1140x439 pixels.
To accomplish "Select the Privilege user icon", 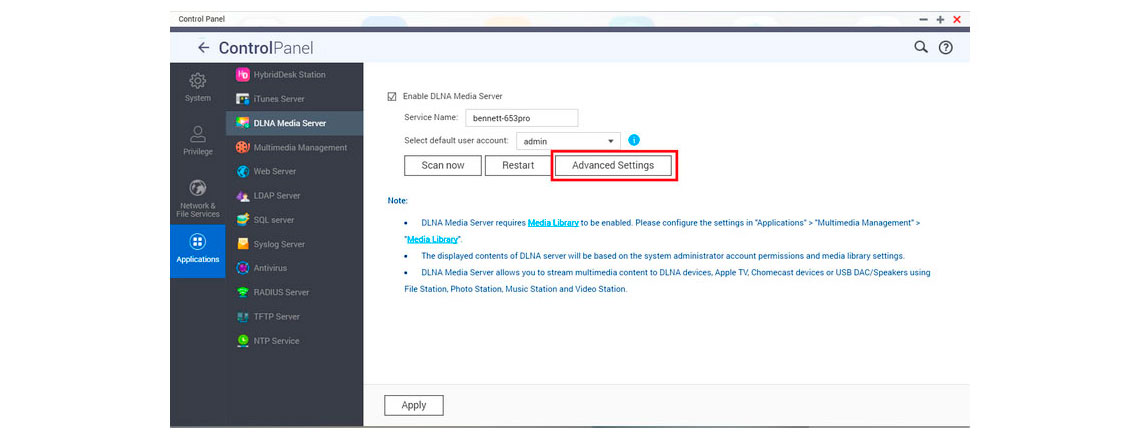I will point(198,134).
